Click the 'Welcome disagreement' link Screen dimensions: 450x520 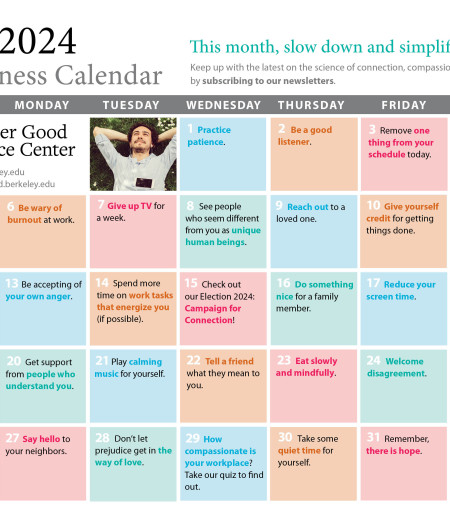pyautogui.click(x=397, y=367)
